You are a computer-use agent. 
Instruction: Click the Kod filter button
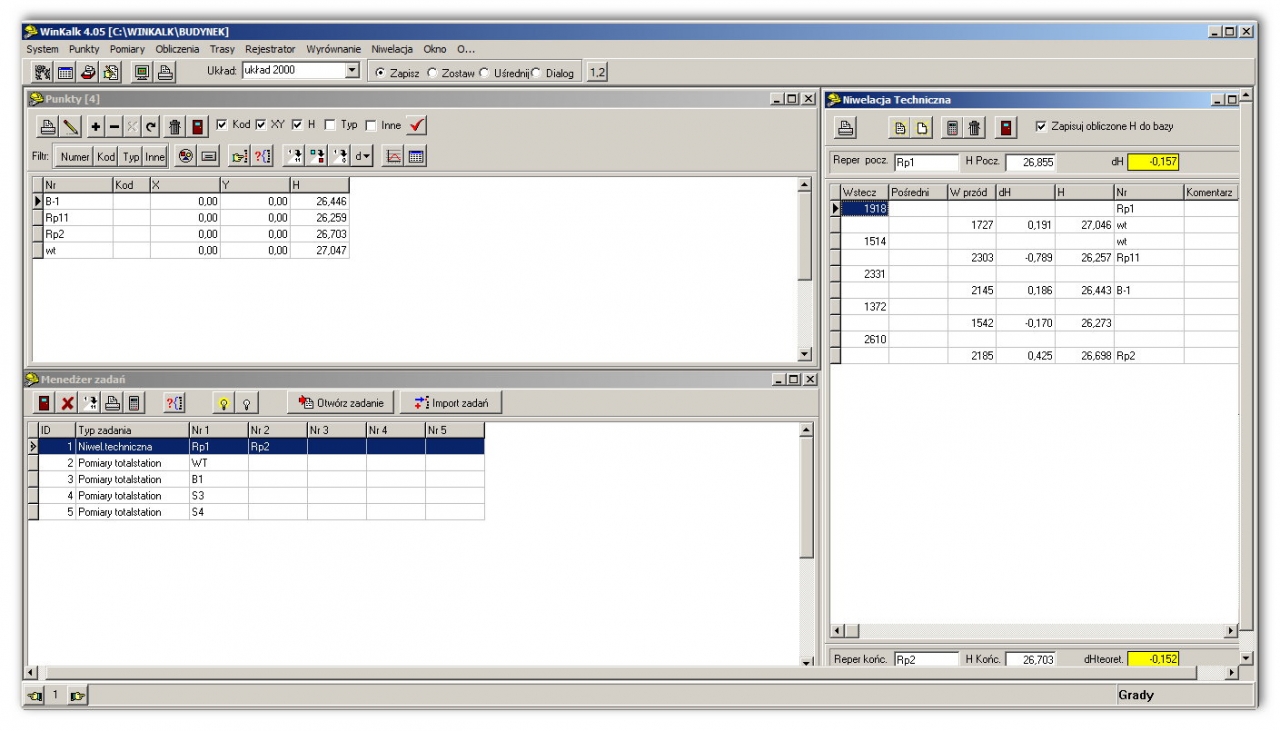tap(106, 156)
